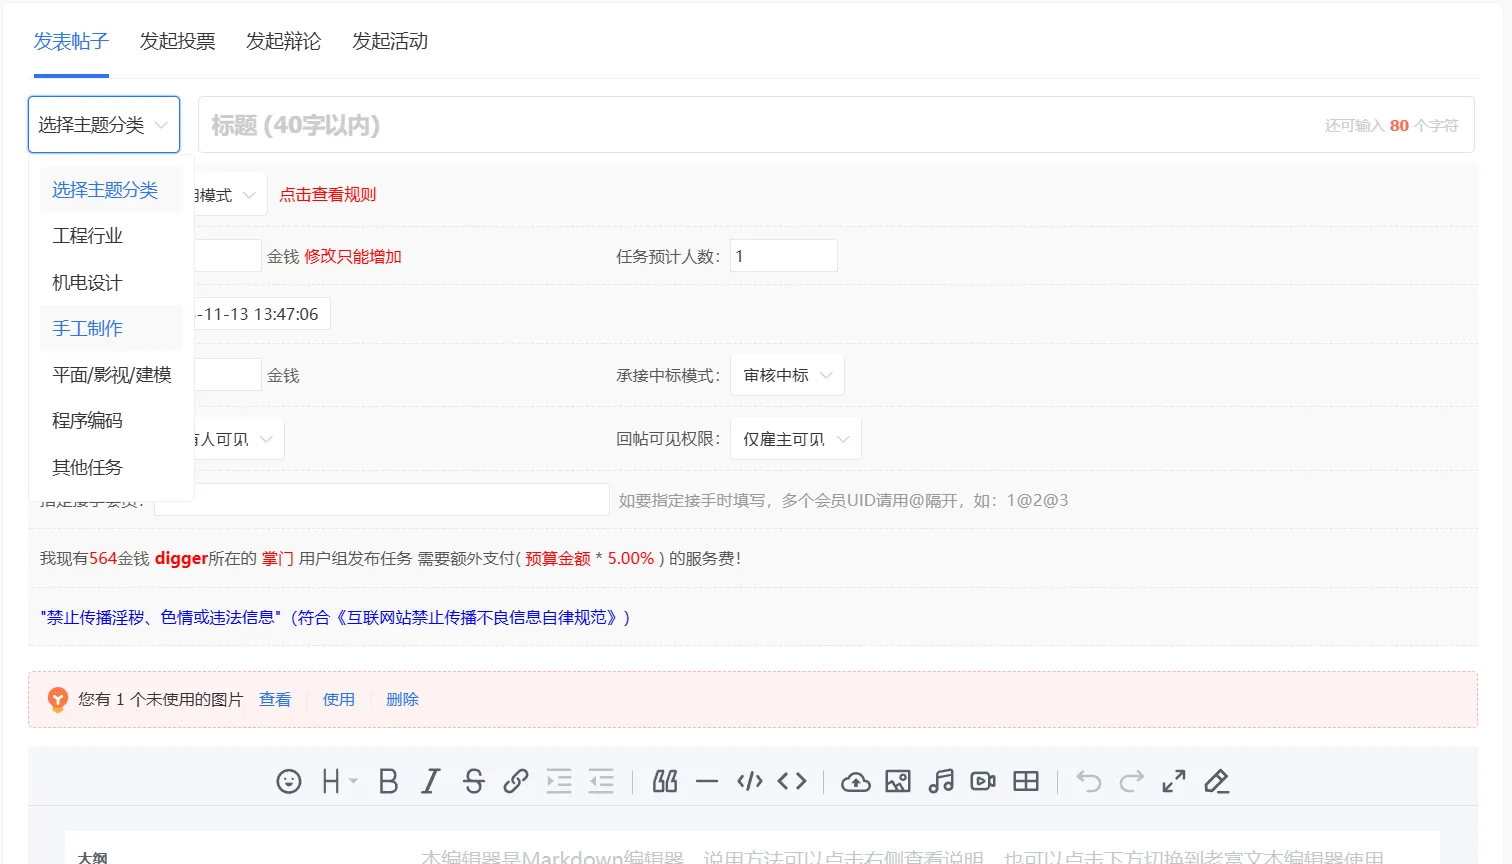Expand the 仅雇主可见 reply visibility dropdown
Viewport: 1512px width, 864px height.
pyautogui.click(x=795, y=439)
